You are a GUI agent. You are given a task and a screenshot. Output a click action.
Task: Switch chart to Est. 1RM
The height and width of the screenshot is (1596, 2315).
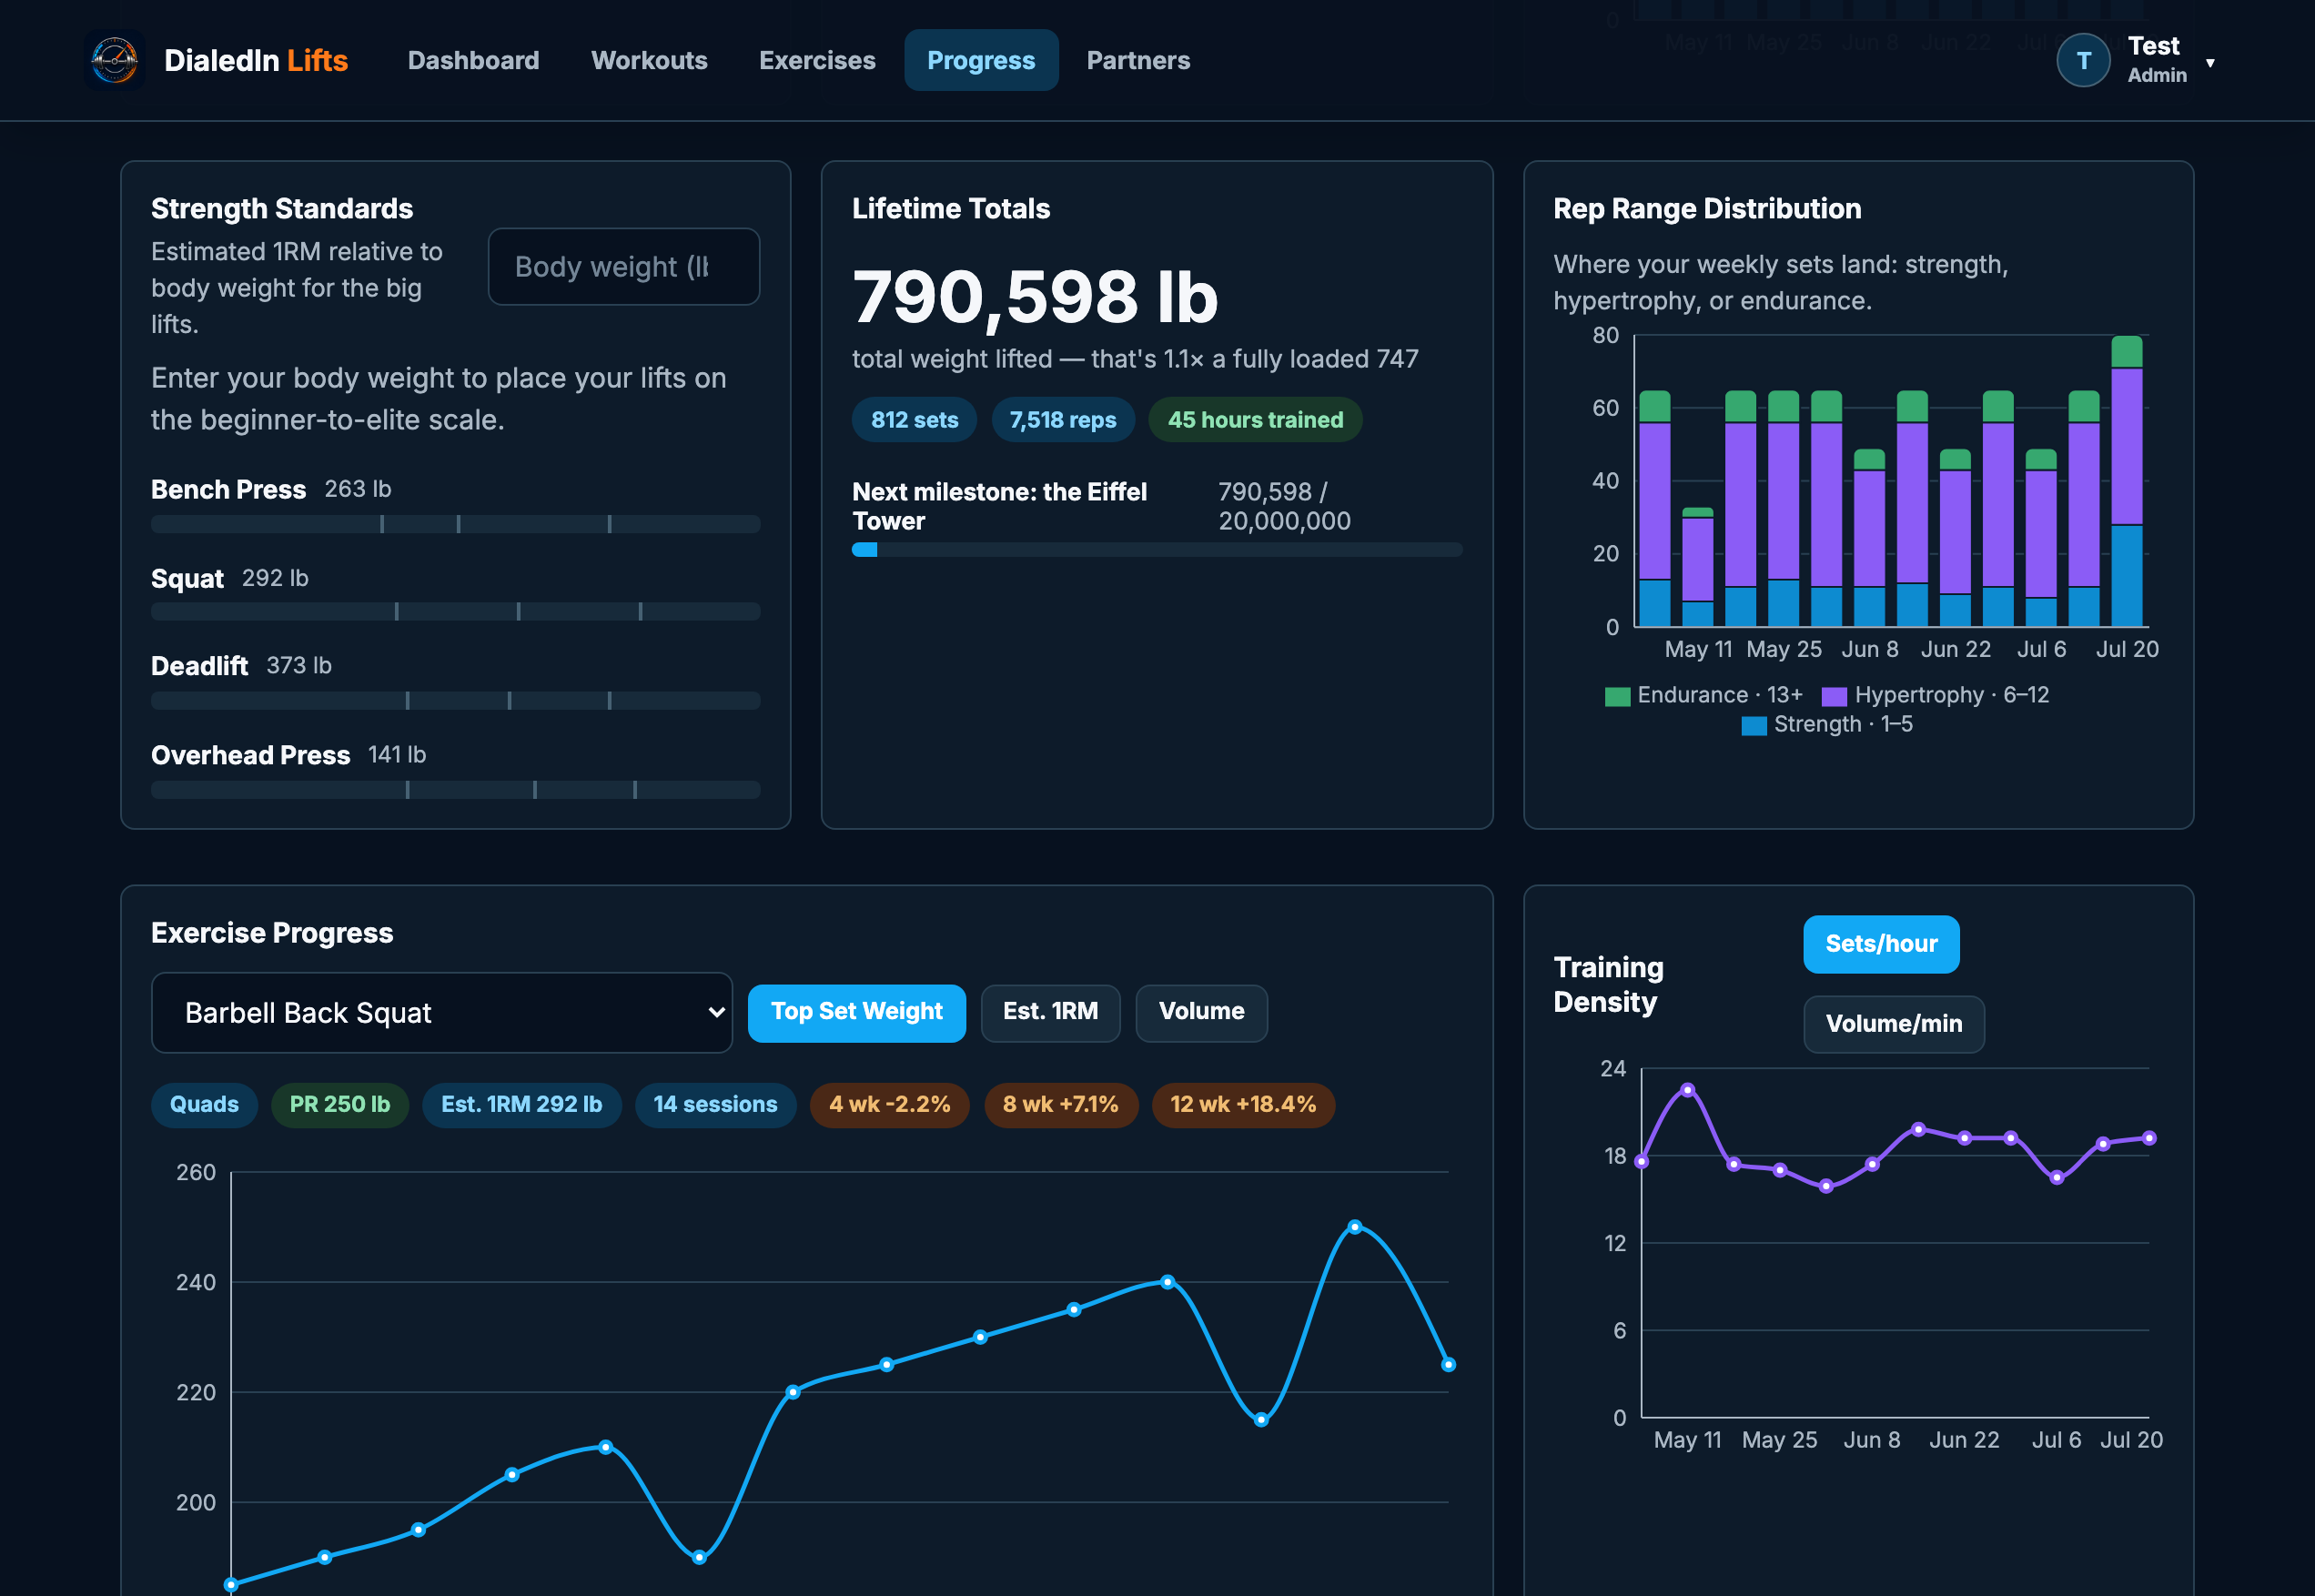1050,1012
